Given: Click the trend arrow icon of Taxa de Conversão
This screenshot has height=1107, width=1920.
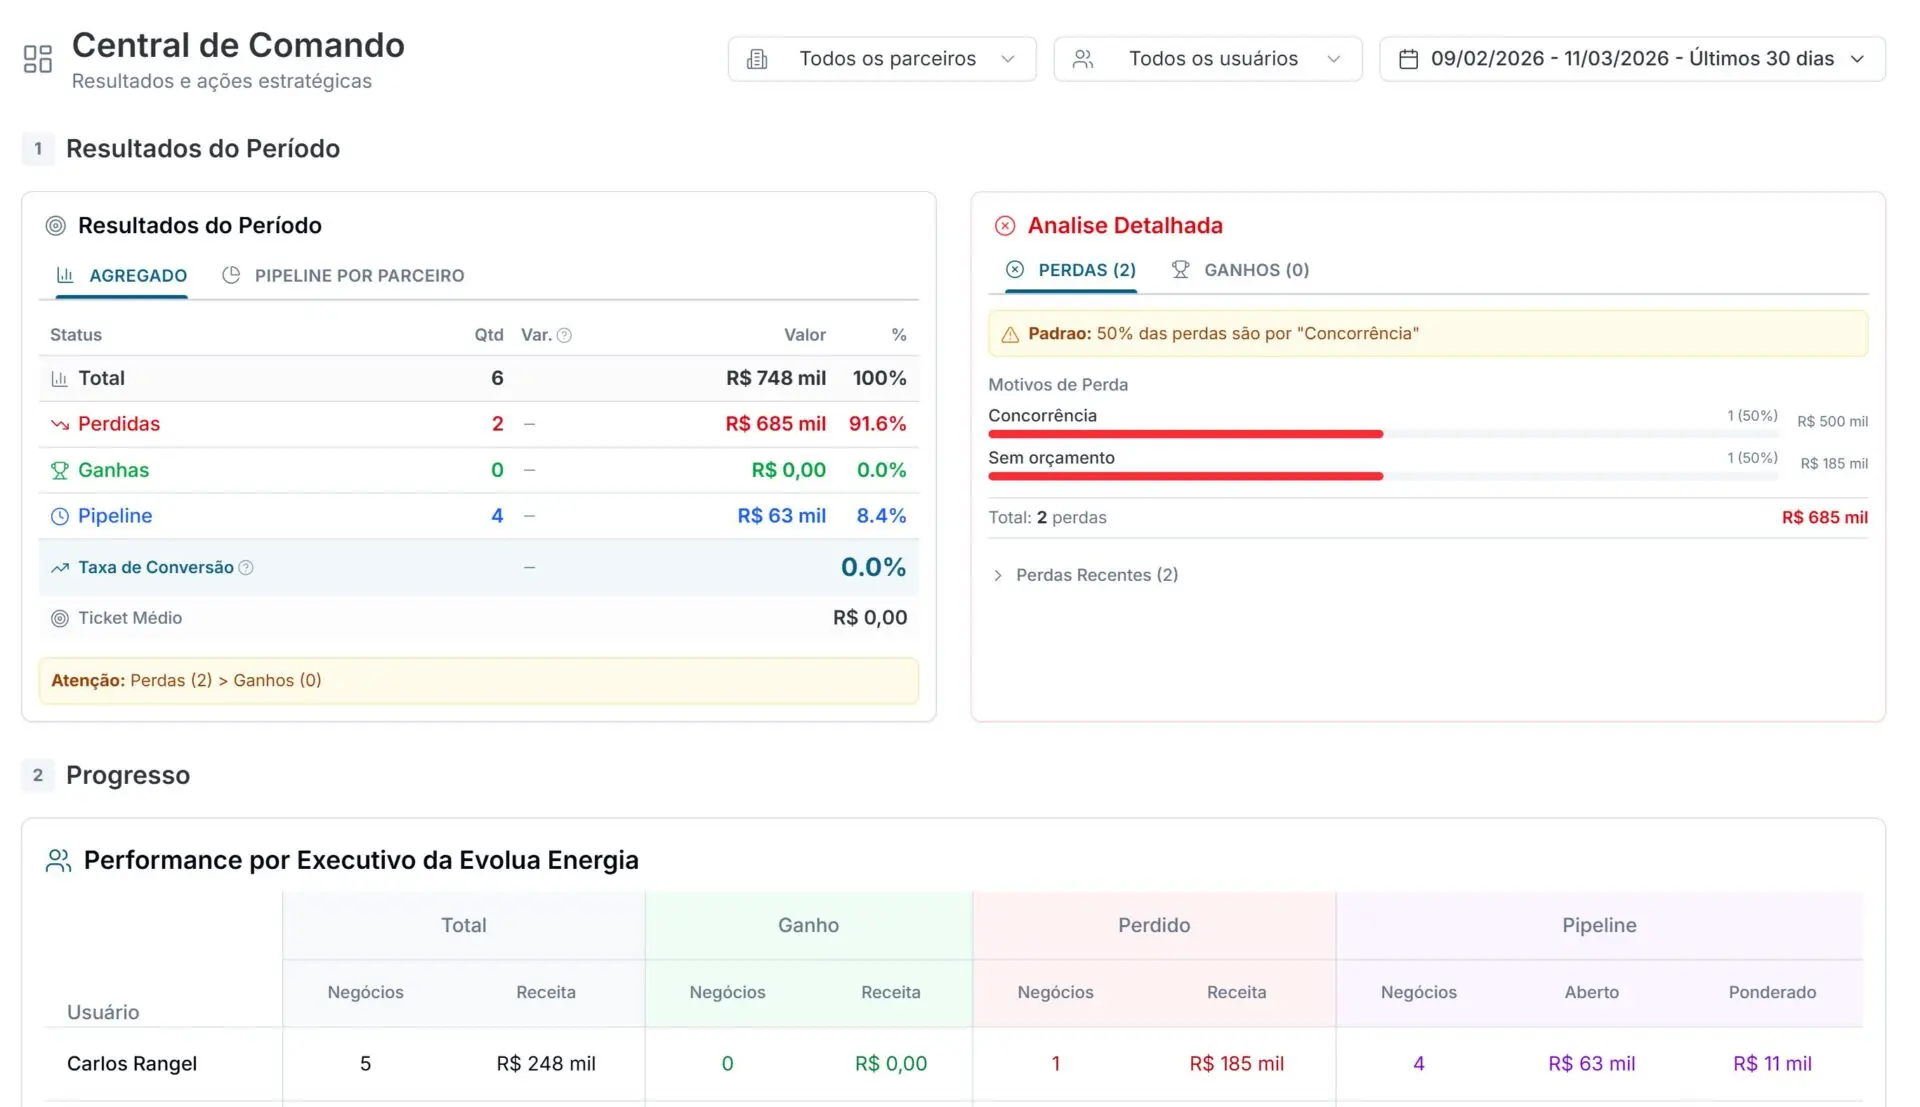Looking at the screenshot, I should click(x=60, y=568).
